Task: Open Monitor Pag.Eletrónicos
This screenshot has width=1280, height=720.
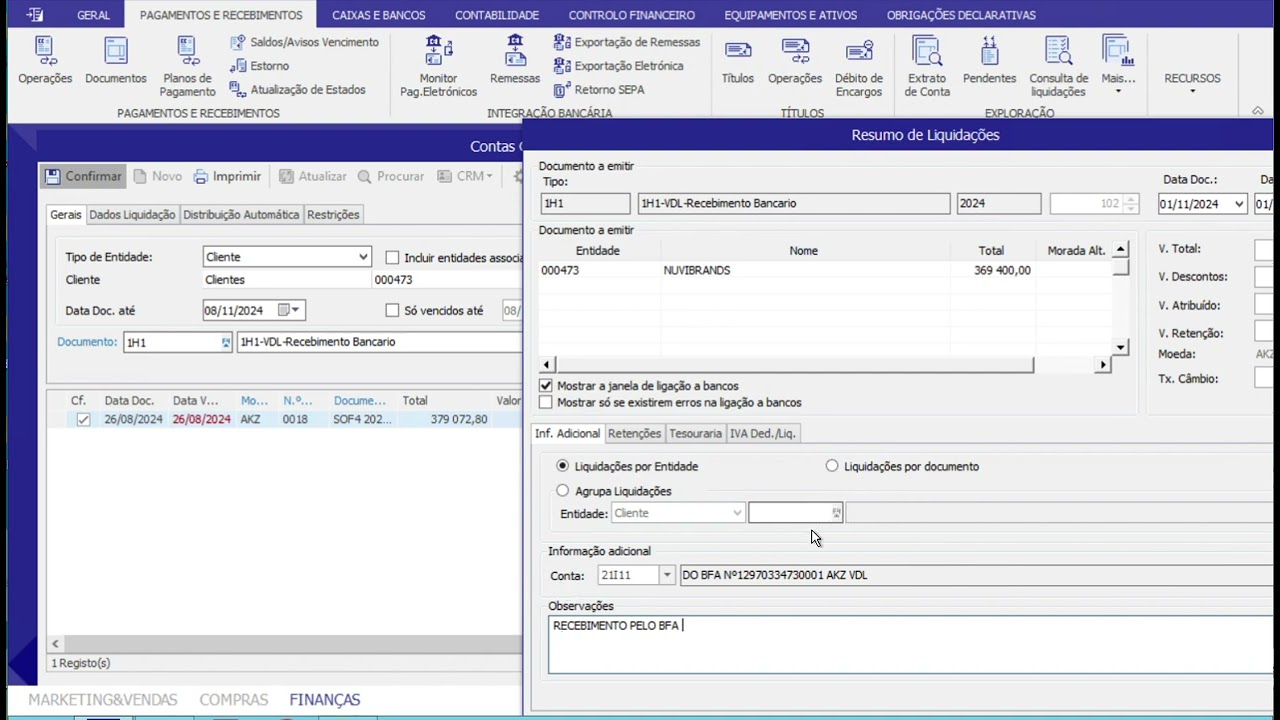Action: click(438, 67)
